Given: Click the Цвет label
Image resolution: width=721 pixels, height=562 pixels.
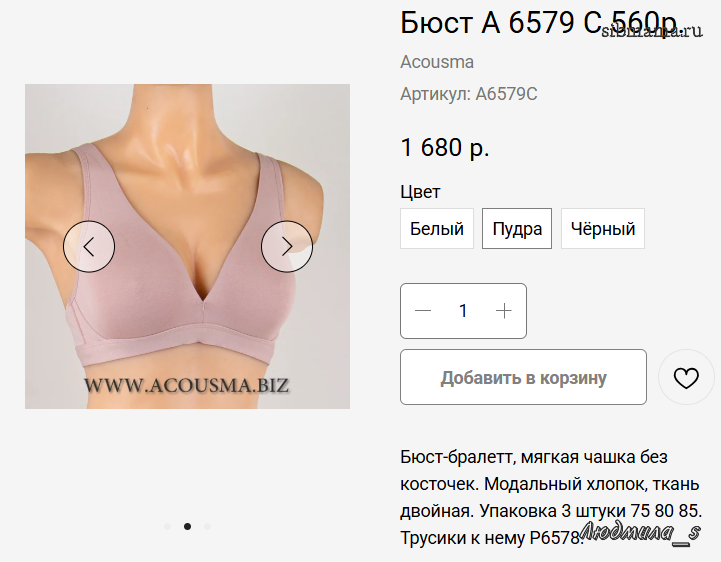Looking at the screenshot, I should pyautogui.click(x=420, y=192).
